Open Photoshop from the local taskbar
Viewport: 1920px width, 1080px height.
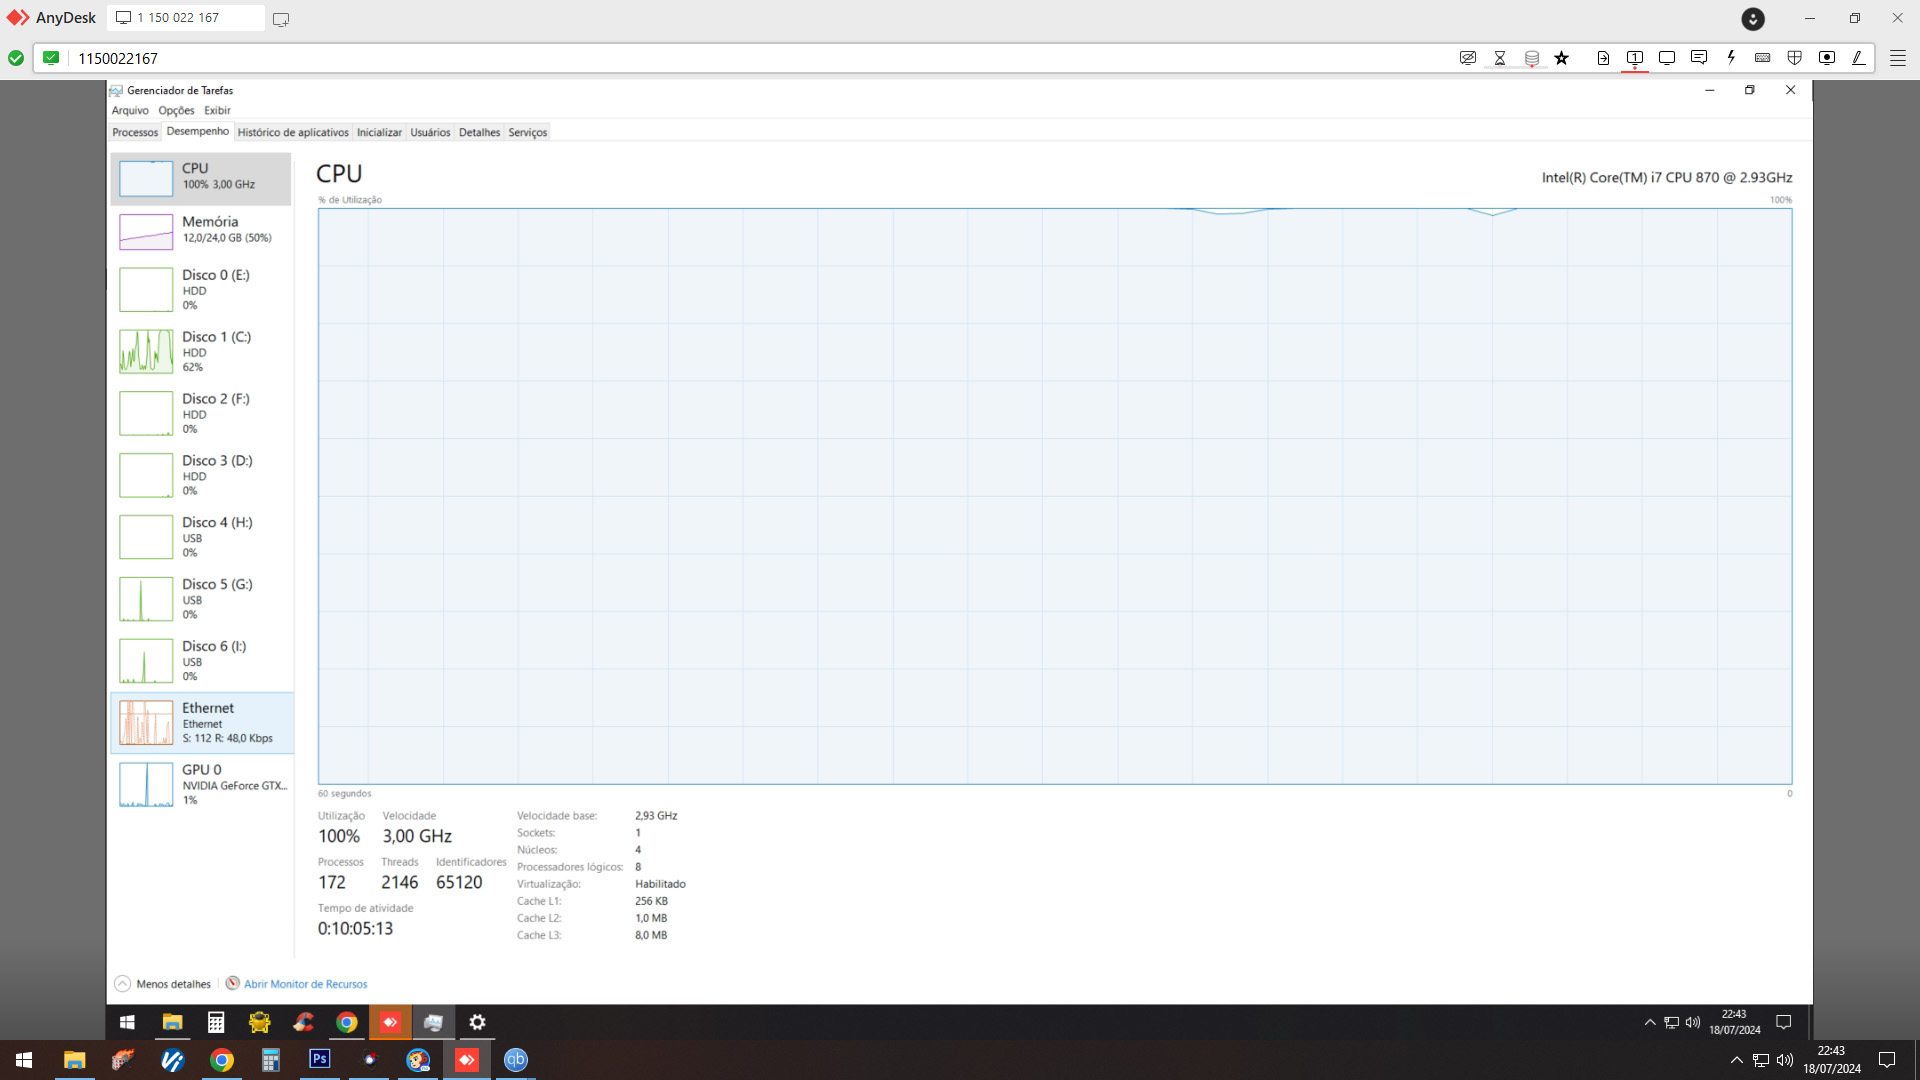coord(320,1059)
